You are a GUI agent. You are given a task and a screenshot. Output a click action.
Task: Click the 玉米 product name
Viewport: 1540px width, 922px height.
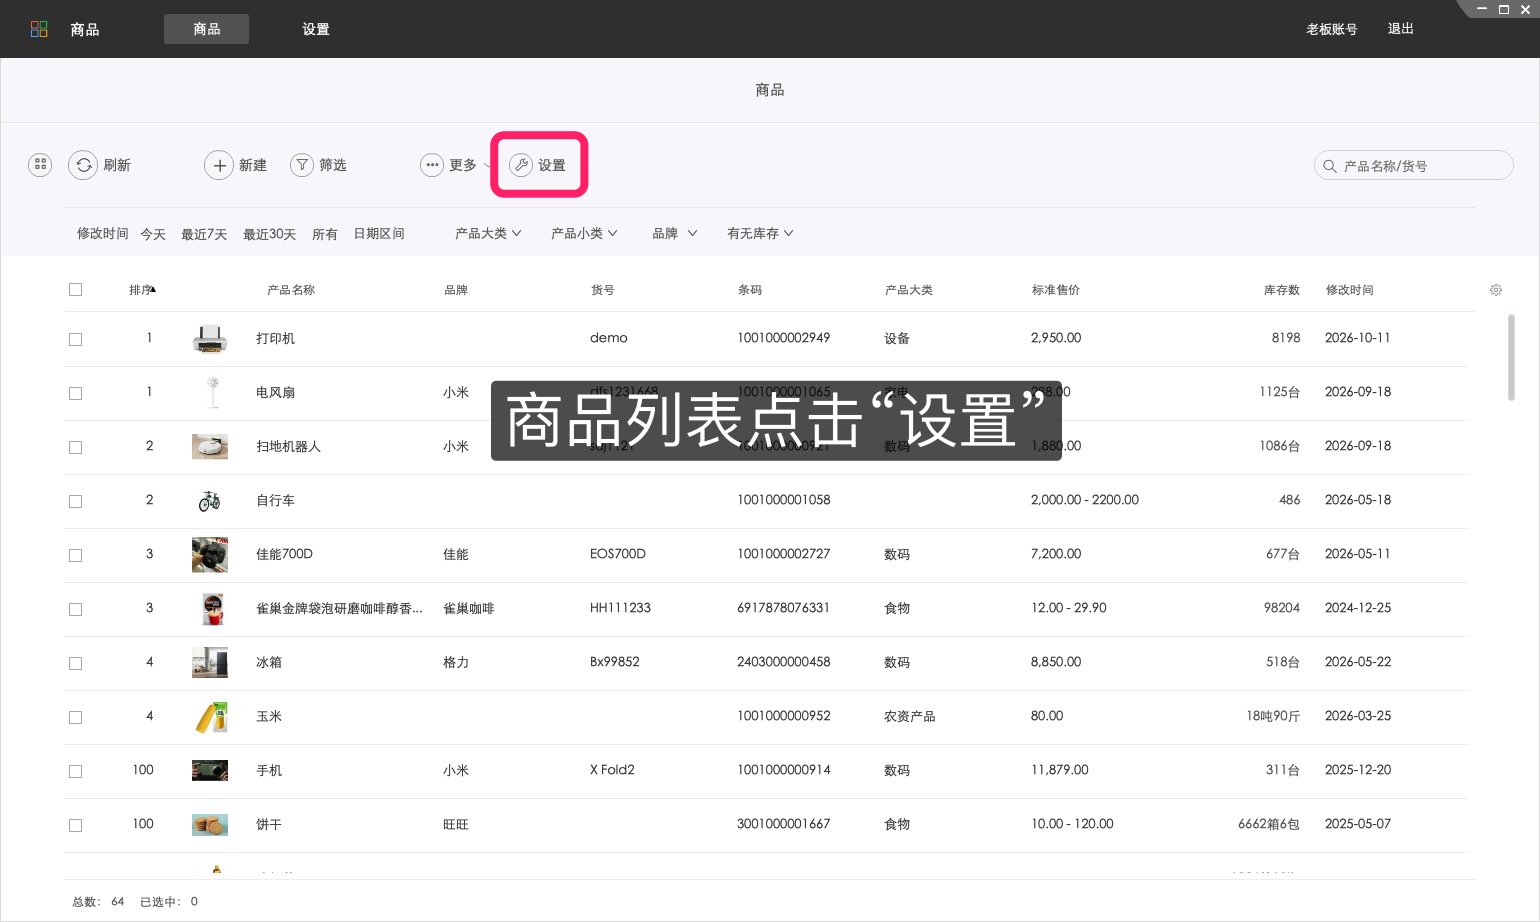point(269,716)
